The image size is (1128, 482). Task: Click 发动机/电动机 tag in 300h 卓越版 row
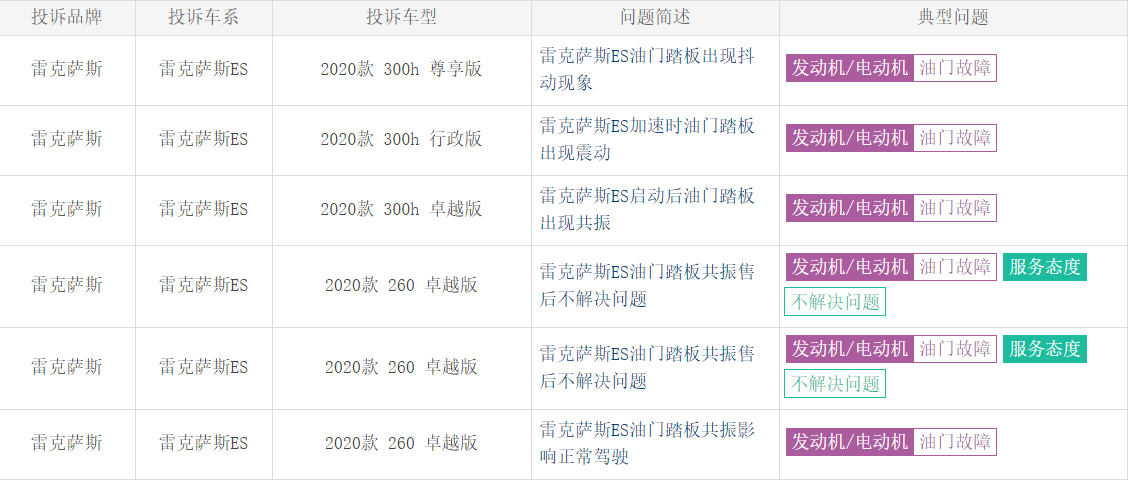pos(850,208)
